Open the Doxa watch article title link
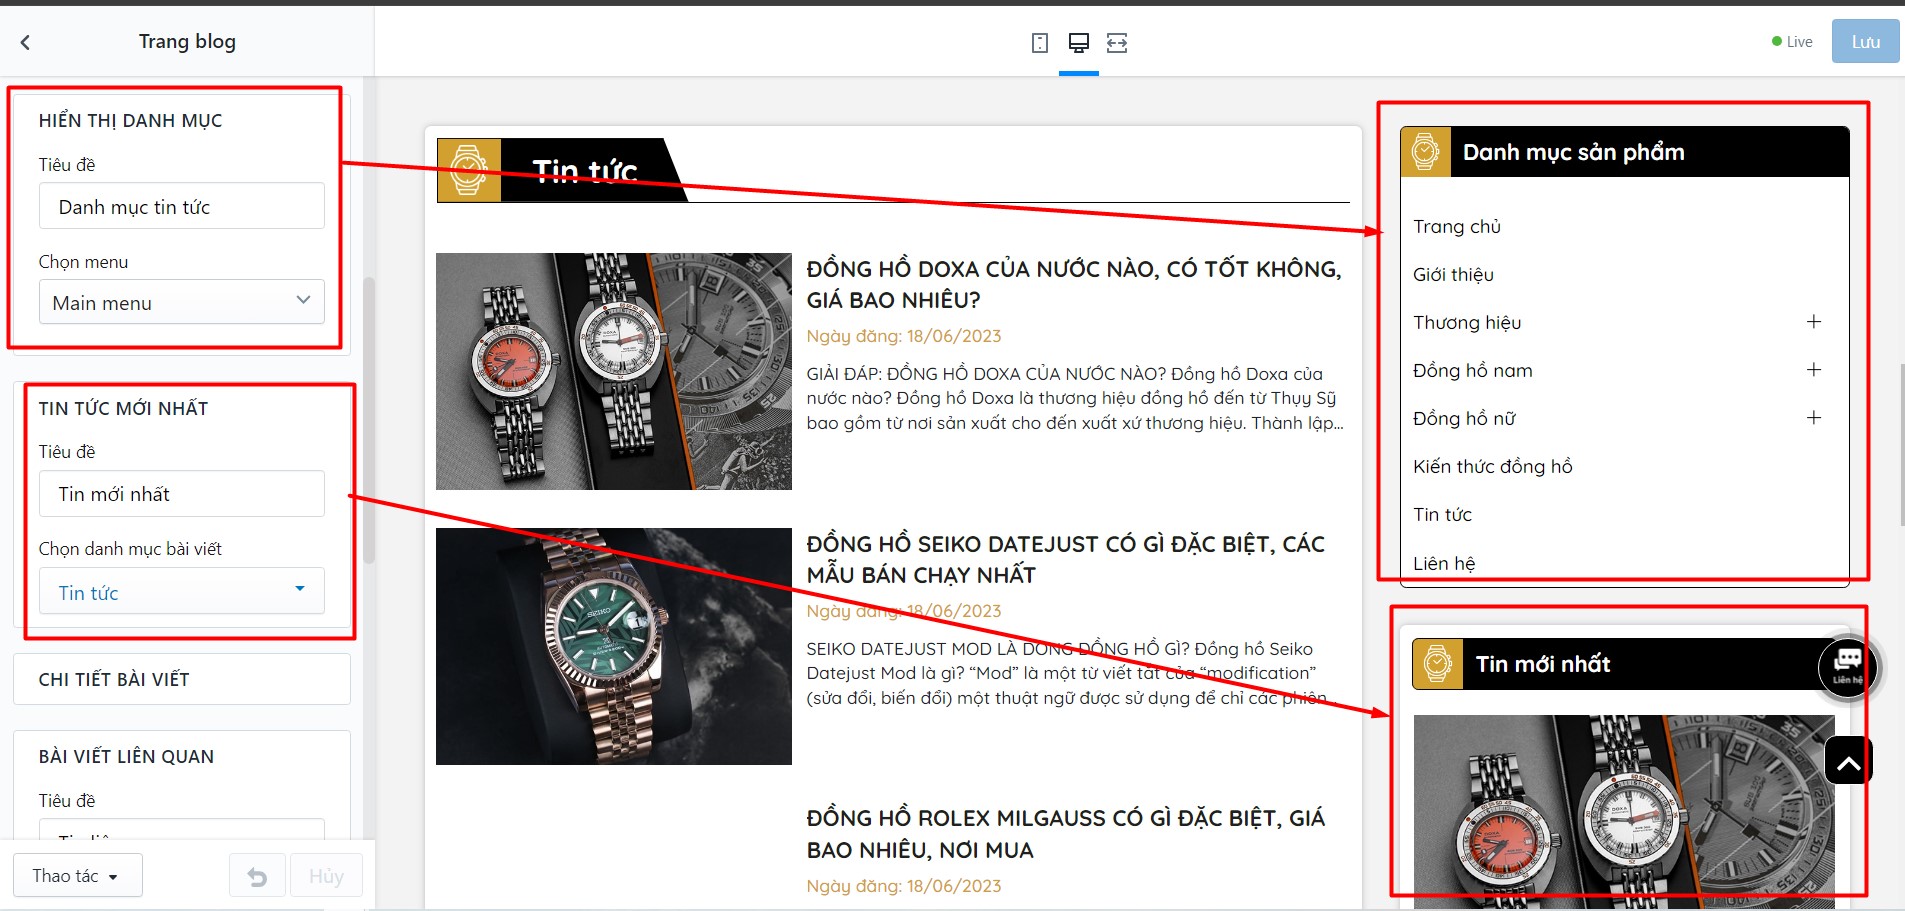The image size is (1905, 911). [x=1074, y=285]
